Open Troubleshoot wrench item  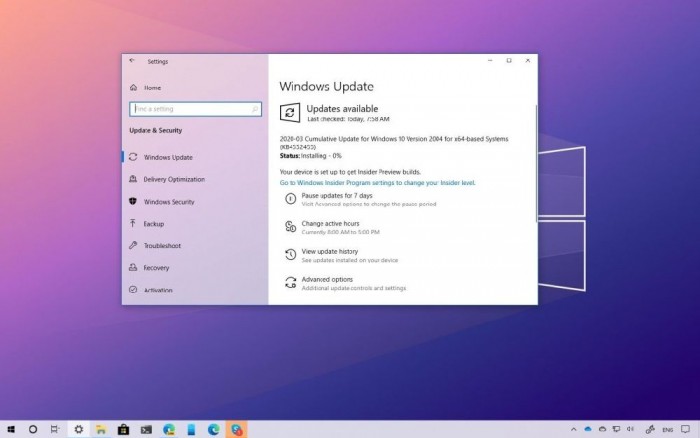tap(160, 246)
